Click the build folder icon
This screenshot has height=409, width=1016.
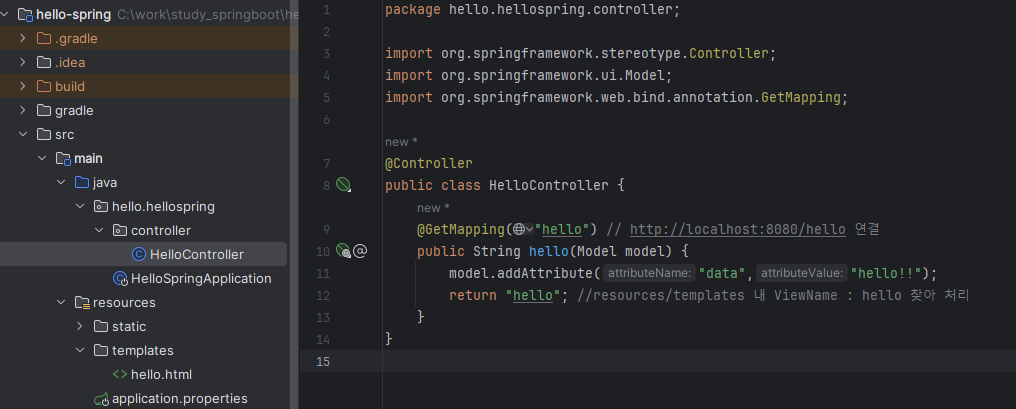[x=44, y=86]
